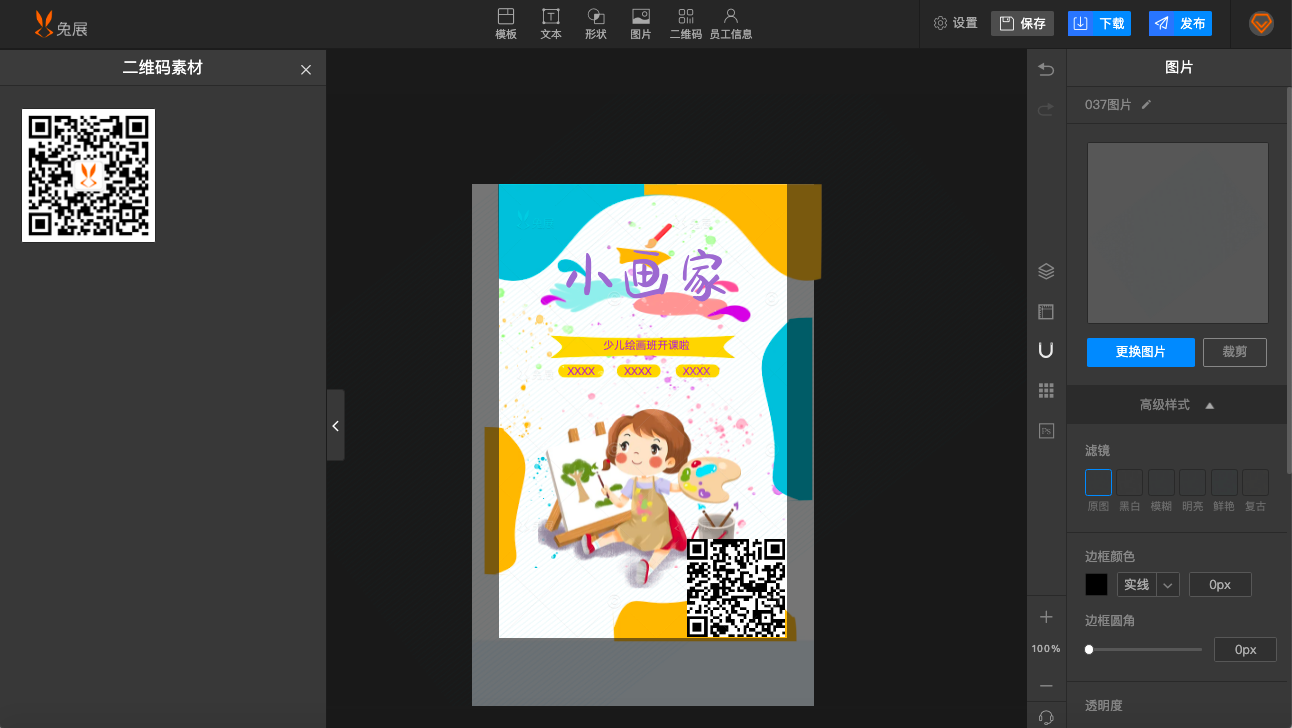Select the QR code material thumbnail

click(88, 175)
